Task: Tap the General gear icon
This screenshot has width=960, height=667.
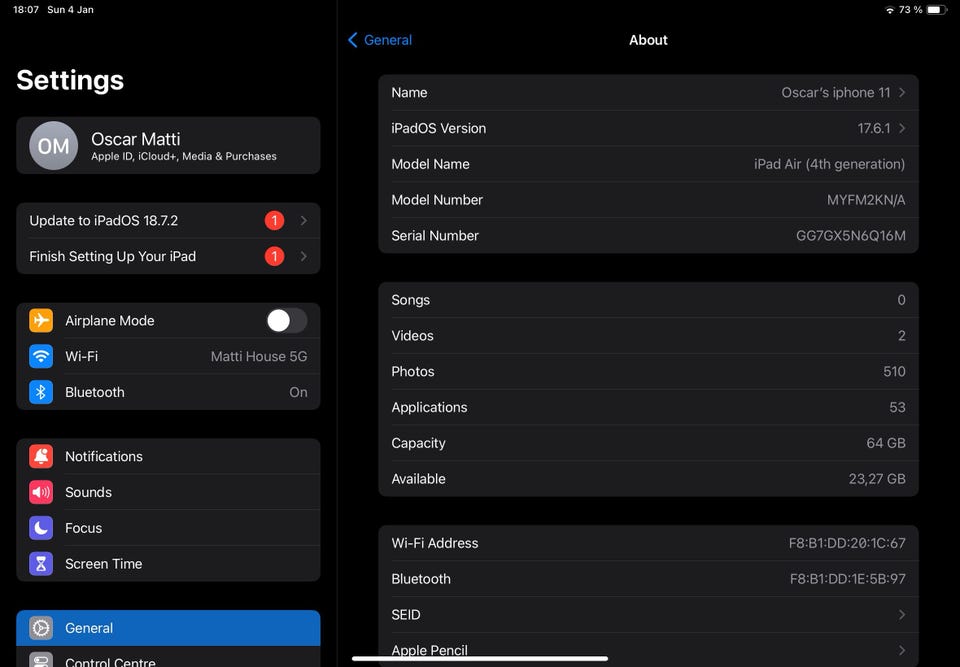Action: coord(41,628)
